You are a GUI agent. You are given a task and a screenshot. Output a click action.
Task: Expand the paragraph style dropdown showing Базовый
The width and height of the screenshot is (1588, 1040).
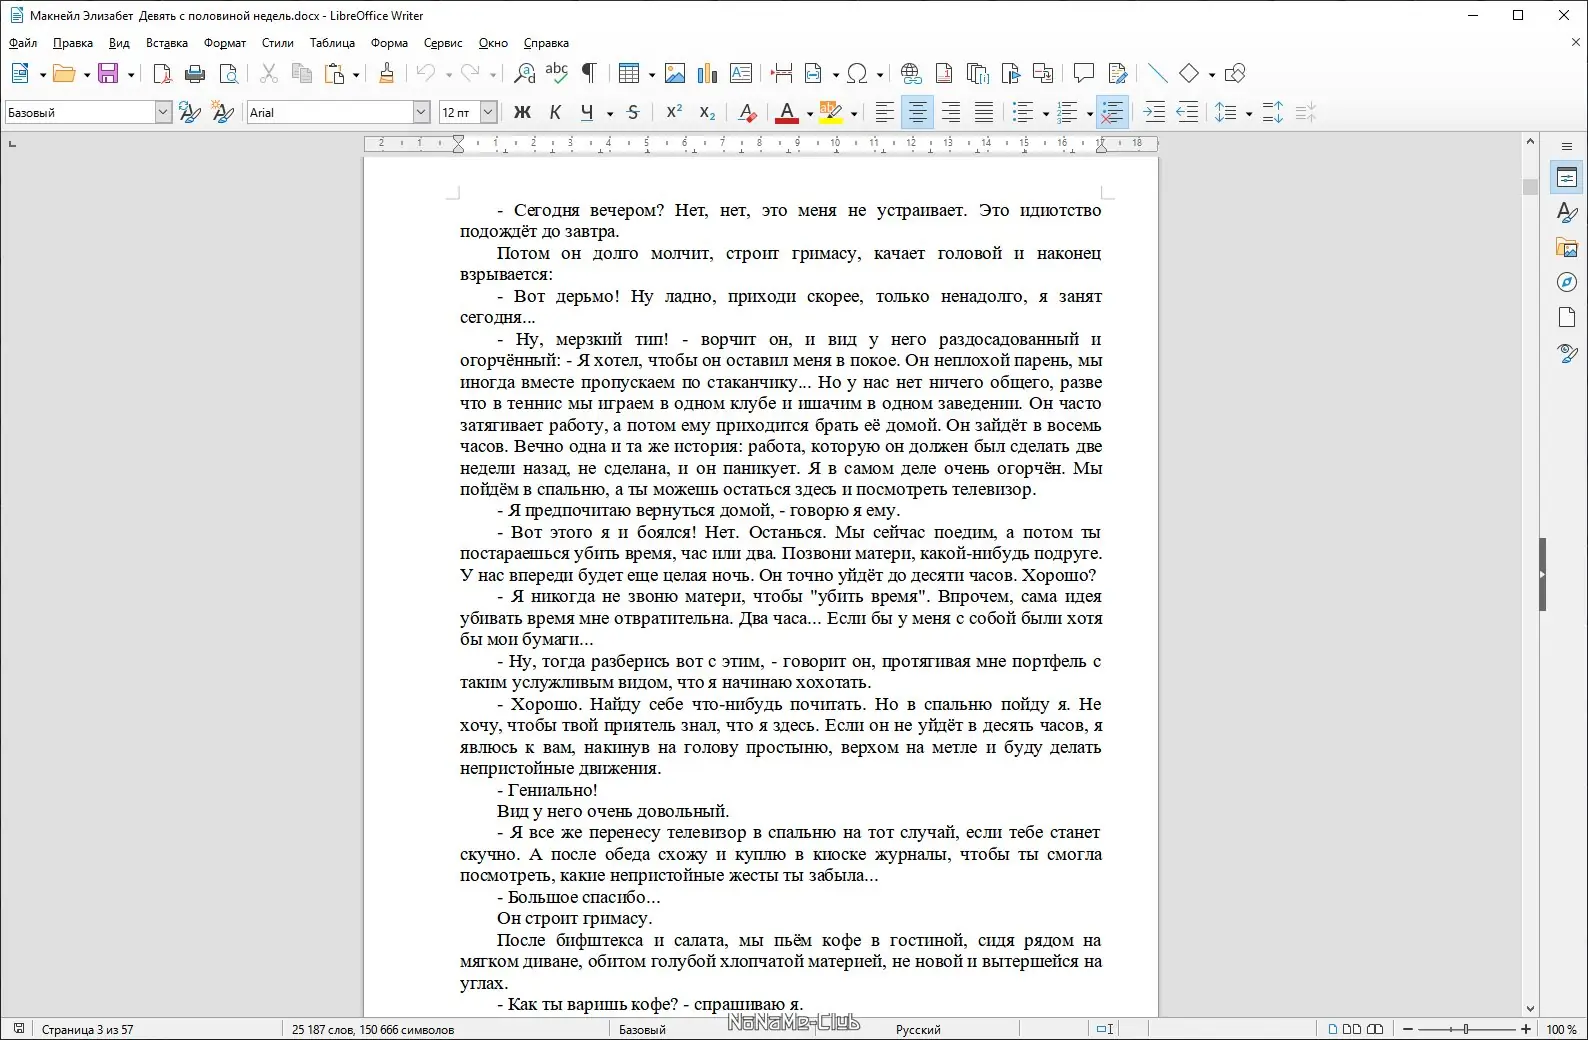[163, 113]
